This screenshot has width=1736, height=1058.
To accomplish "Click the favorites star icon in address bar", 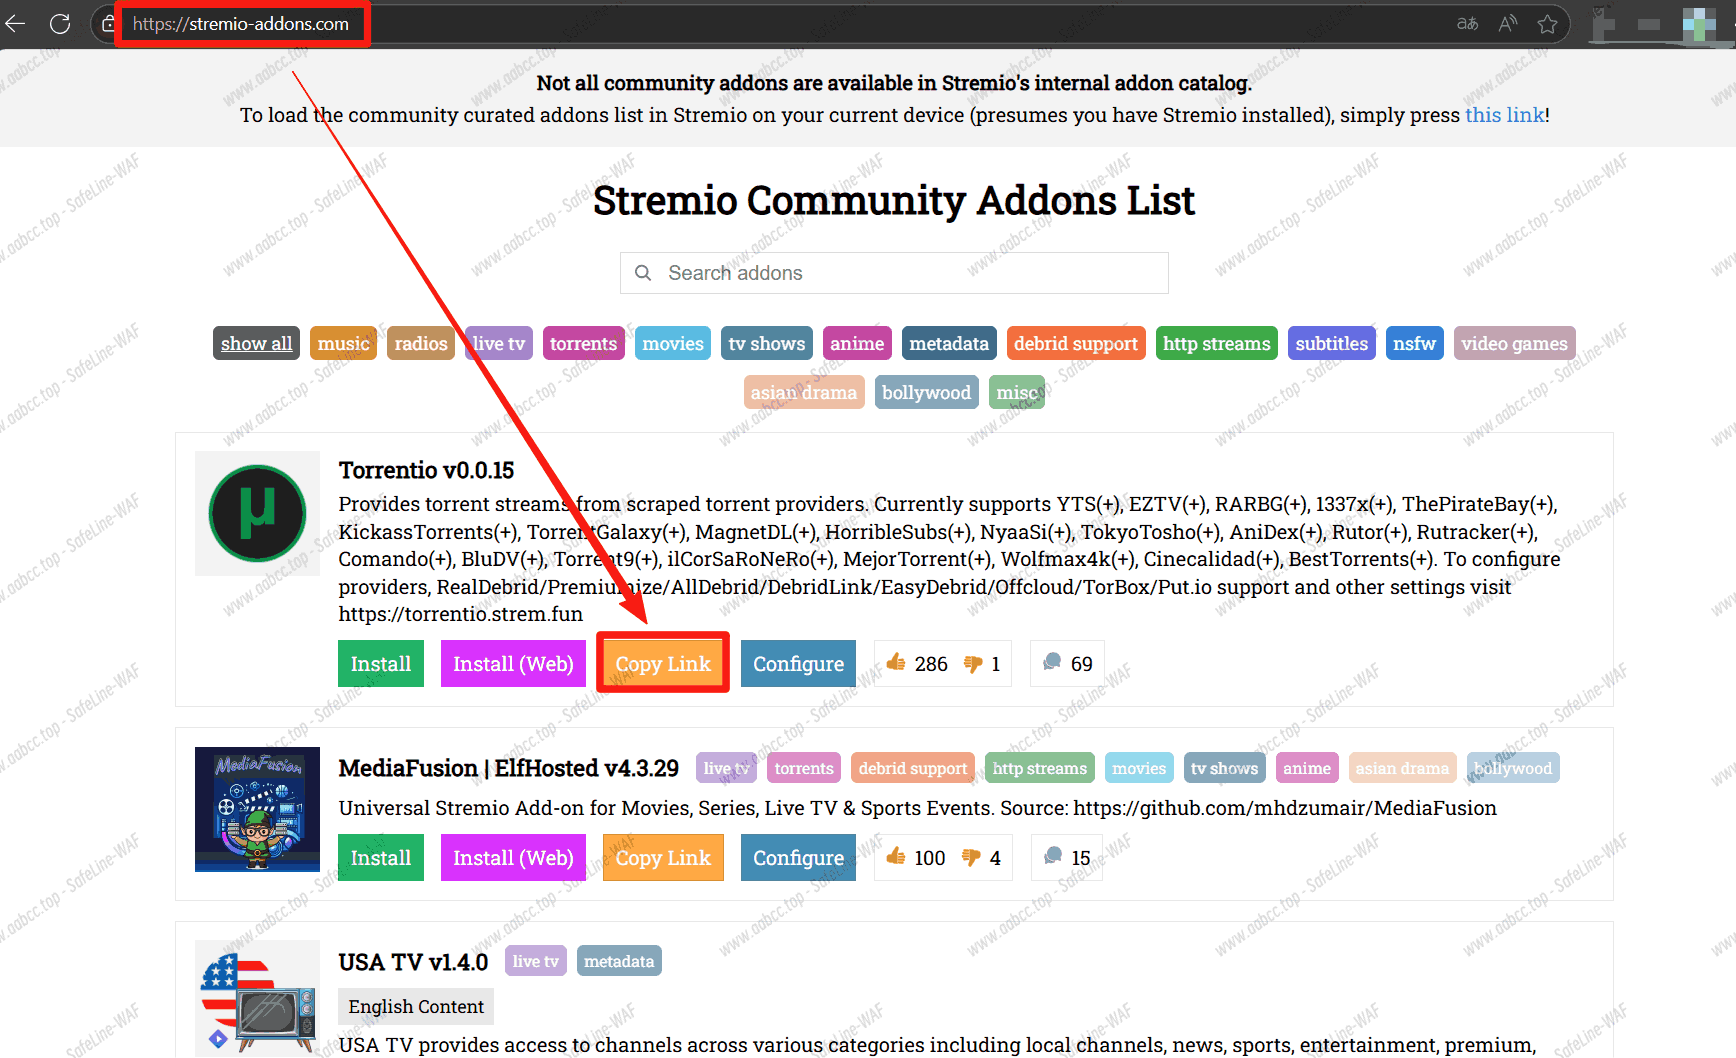I will click(x=1548, y=24).
